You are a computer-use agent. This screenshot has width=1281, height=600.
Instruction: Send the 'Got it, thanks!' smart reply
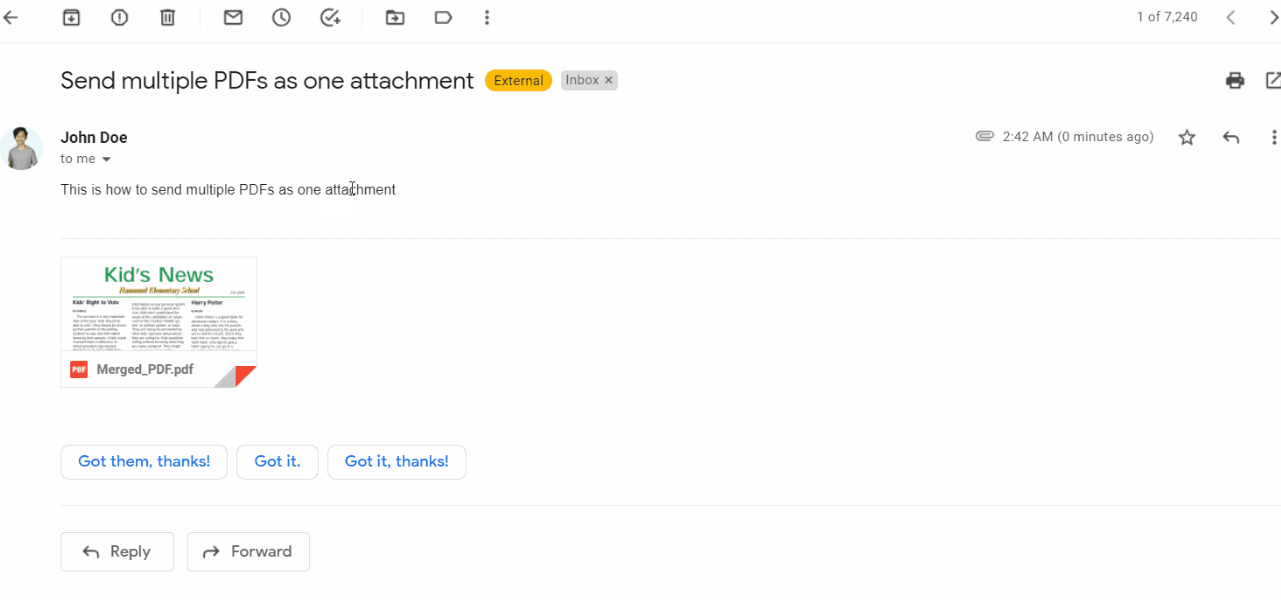coord(396,461)
